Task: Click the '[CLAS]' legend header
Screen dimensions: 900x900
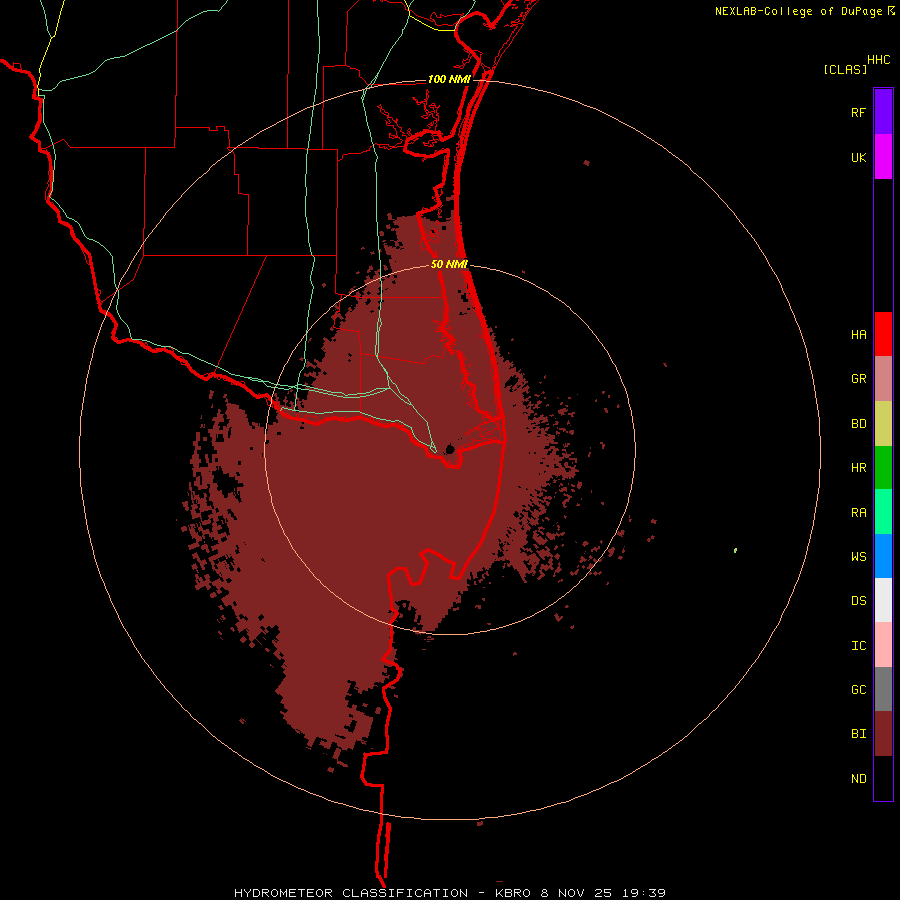Action: tap(845, 69)
